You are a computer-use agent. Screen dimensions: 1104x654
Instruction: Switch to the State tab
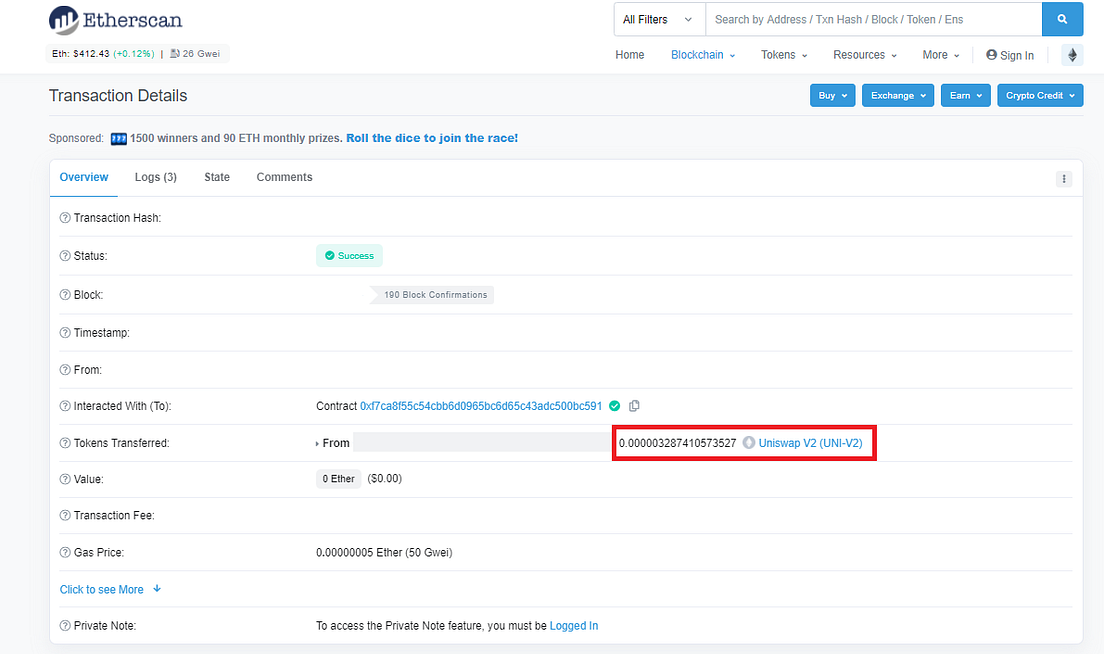[x=216, y=177]
